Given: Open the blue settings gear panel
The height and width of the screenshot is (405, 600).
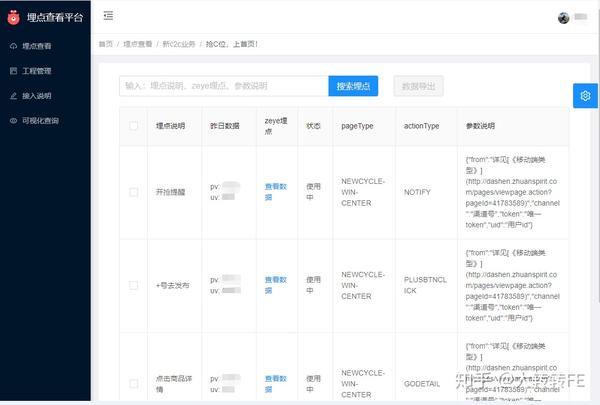Looking at the screenshot, I should click(585, 96).
